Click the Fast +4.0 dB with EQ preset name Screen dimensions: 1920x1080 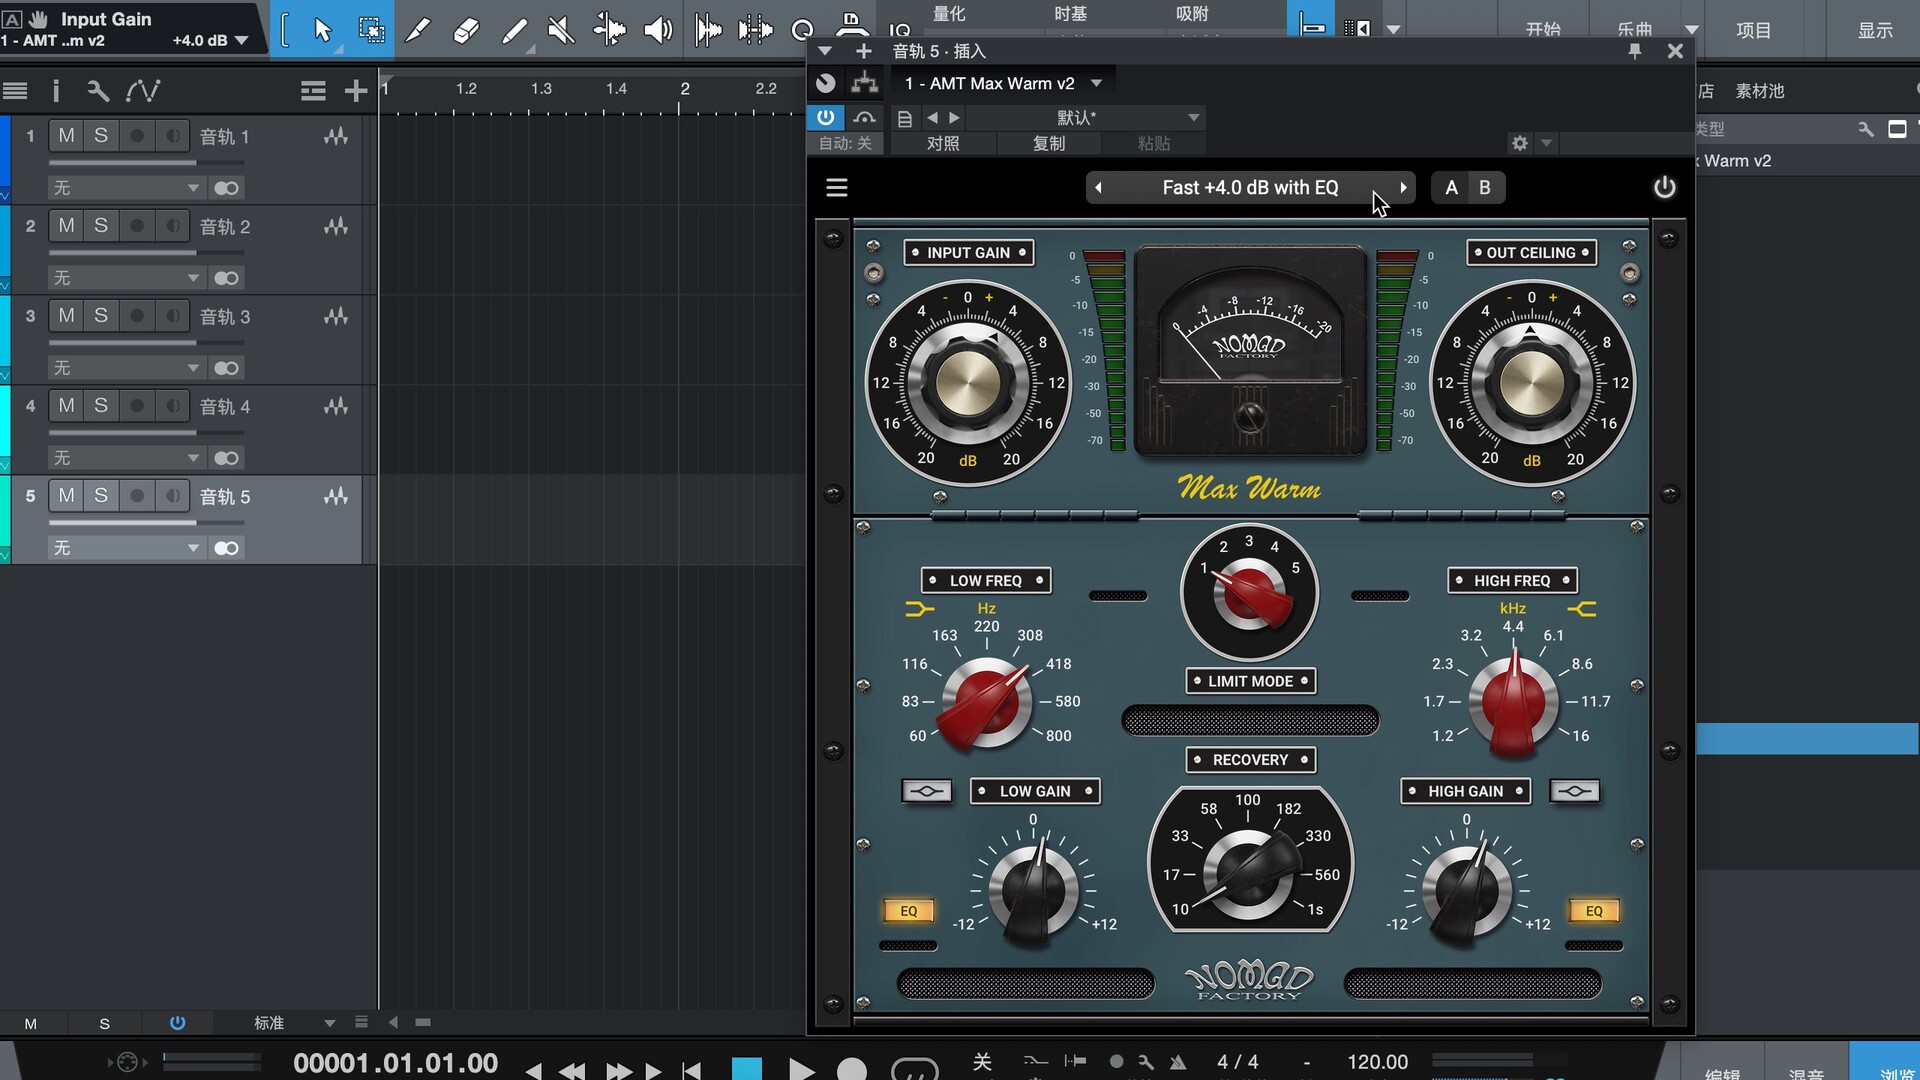(1250, 188)
